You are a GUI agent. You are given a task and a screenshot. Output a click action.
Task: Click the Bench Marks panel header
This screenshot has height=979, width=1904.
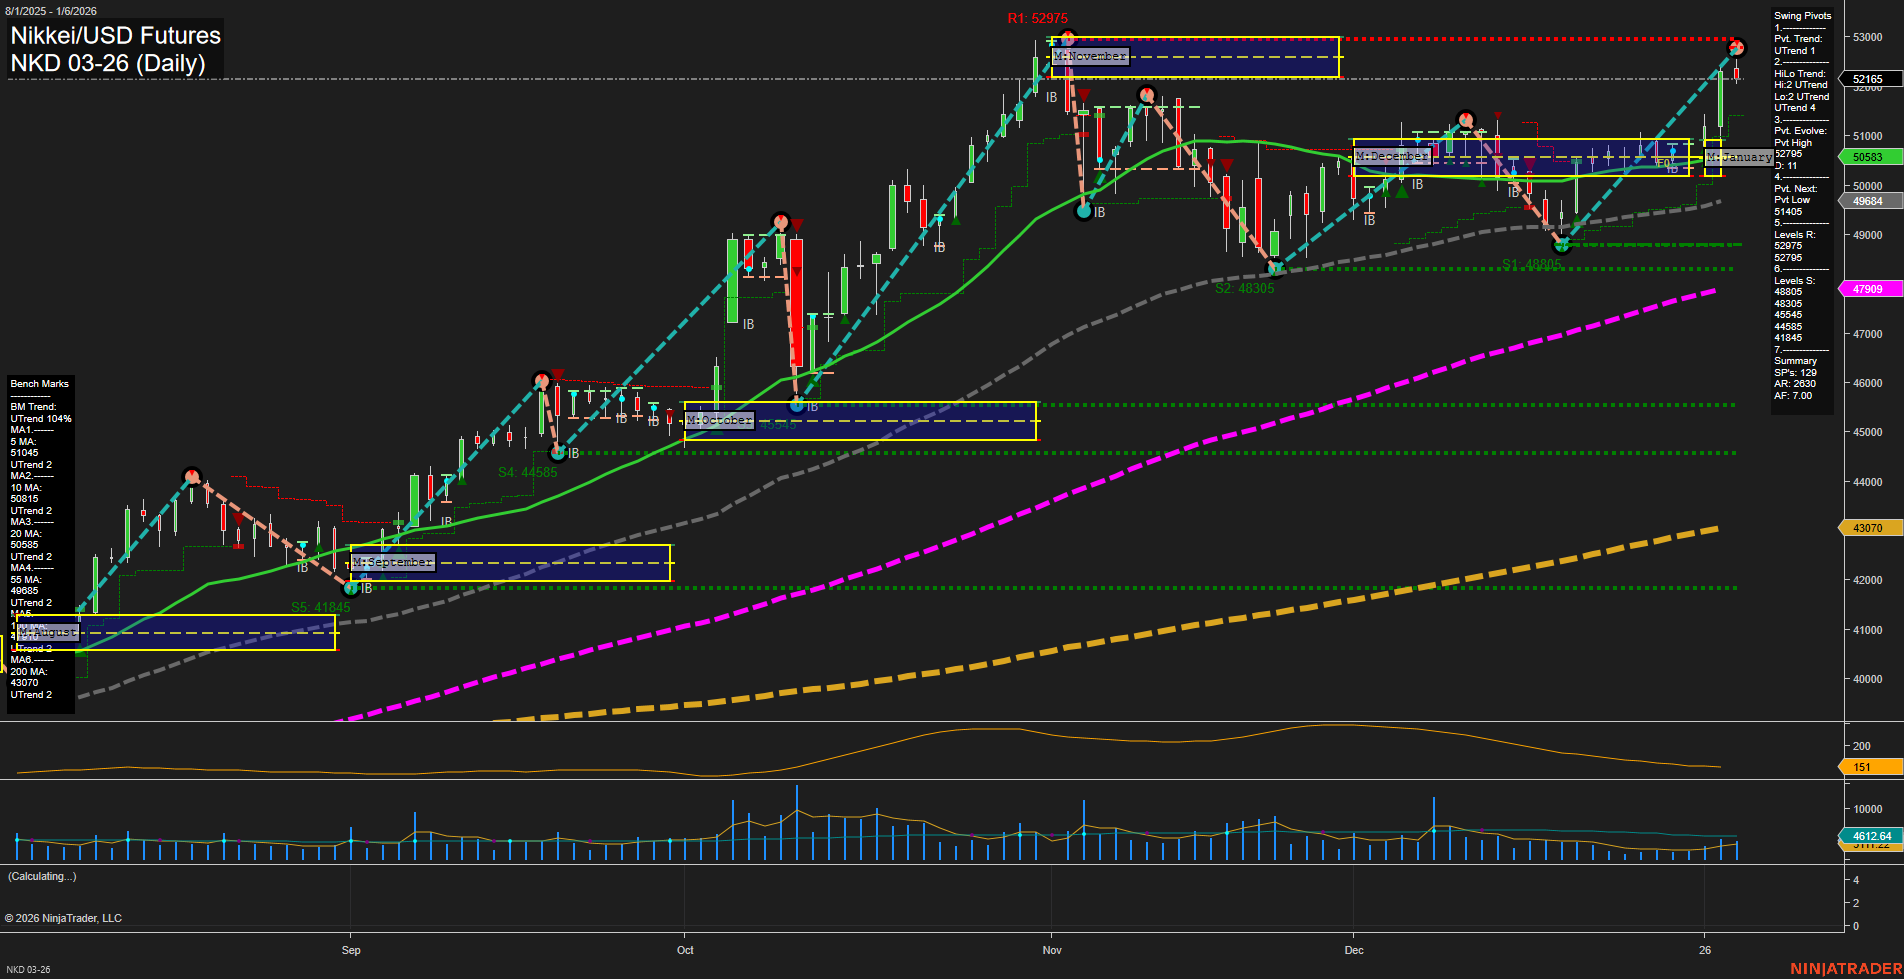click(x=39, y=383)
